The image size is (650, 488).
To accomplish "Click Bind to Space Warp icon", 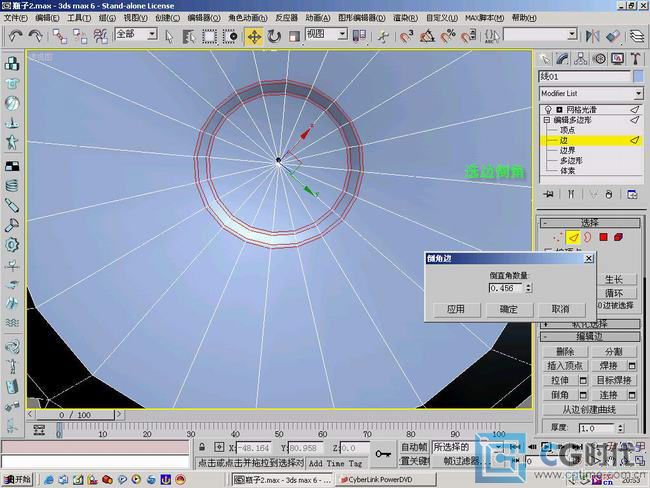I will 100,36.
